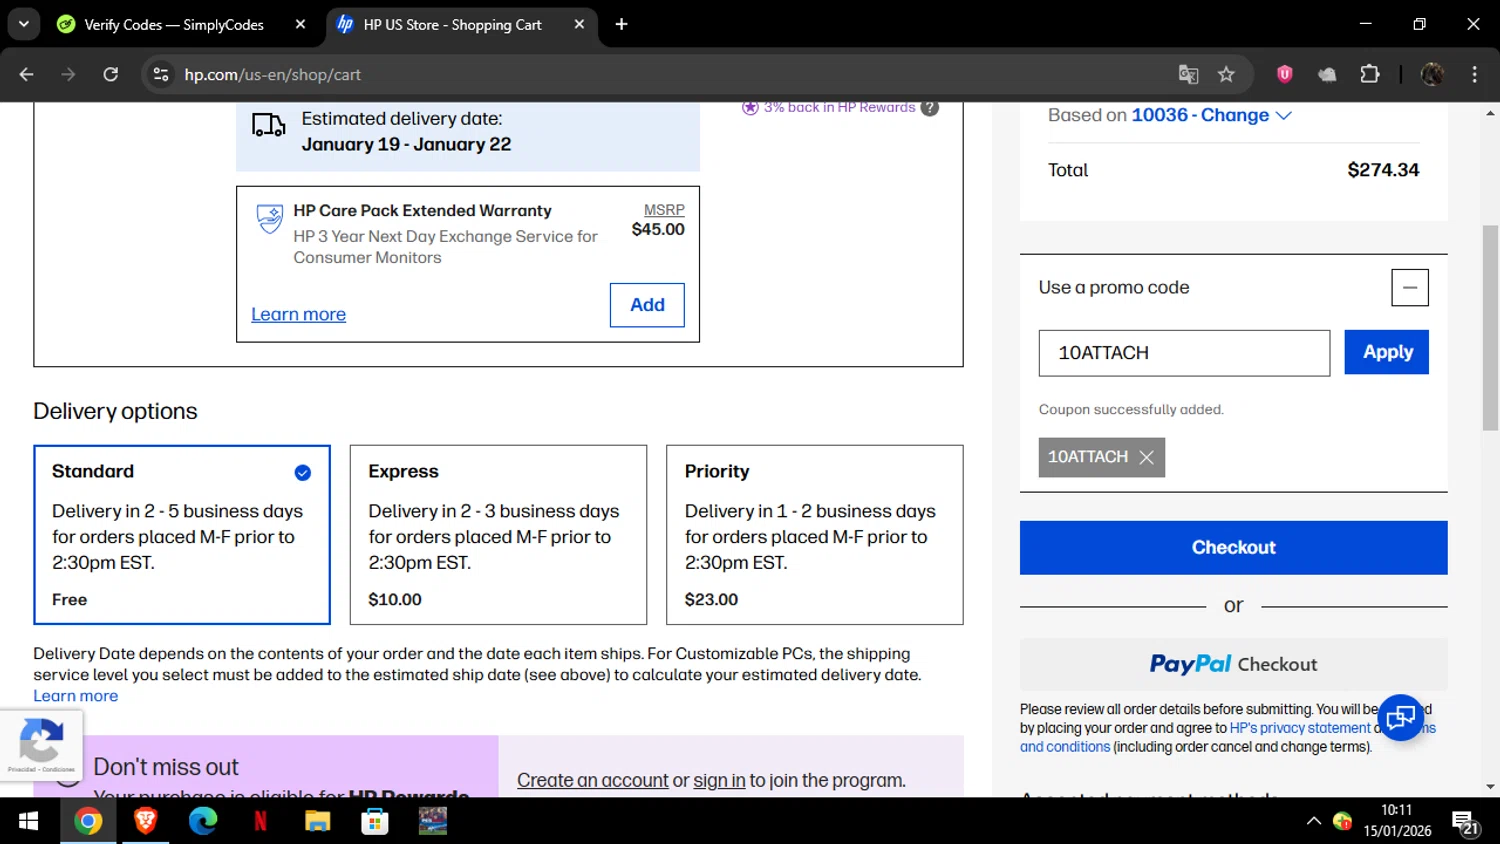Open the chat support bubble icon

click(x=1400, y=717)
